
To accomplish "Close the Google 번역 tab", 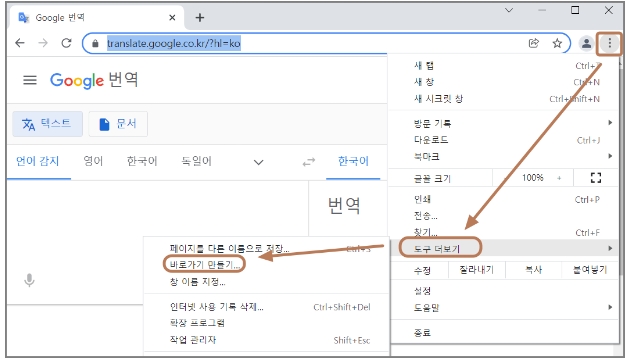I will pyautogui.click(x=172, y=18).
